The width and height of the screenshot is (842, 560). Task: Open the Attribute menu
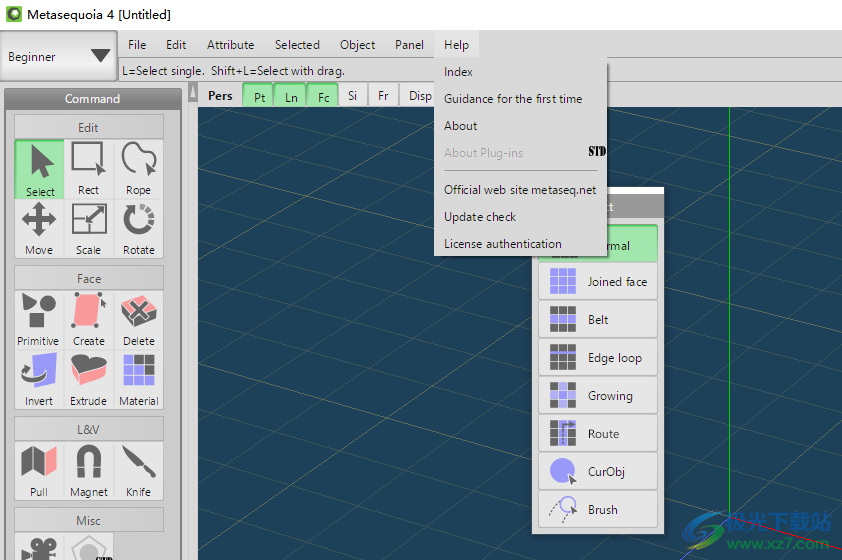click(230, 45)
